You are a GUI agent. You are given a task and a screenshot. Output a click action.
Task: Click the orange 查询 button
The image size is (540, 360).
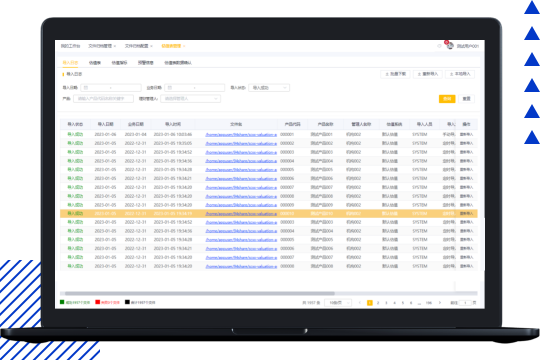(447, 99)
